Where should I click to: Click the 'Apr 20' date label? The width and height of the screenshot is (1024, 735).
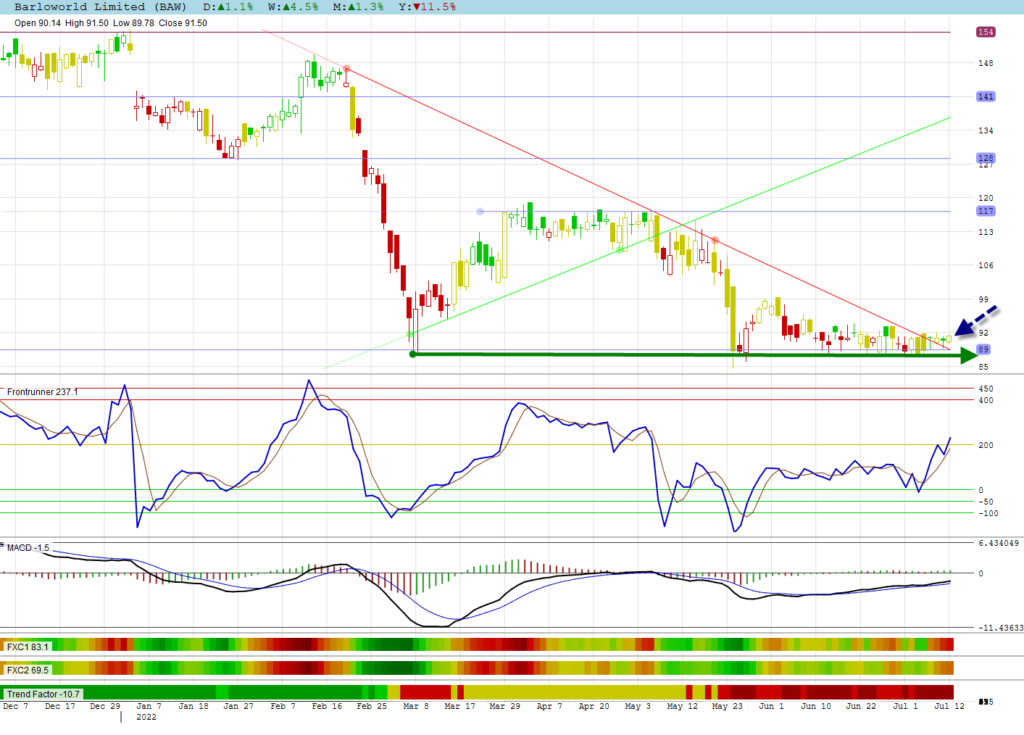point(594,706)
